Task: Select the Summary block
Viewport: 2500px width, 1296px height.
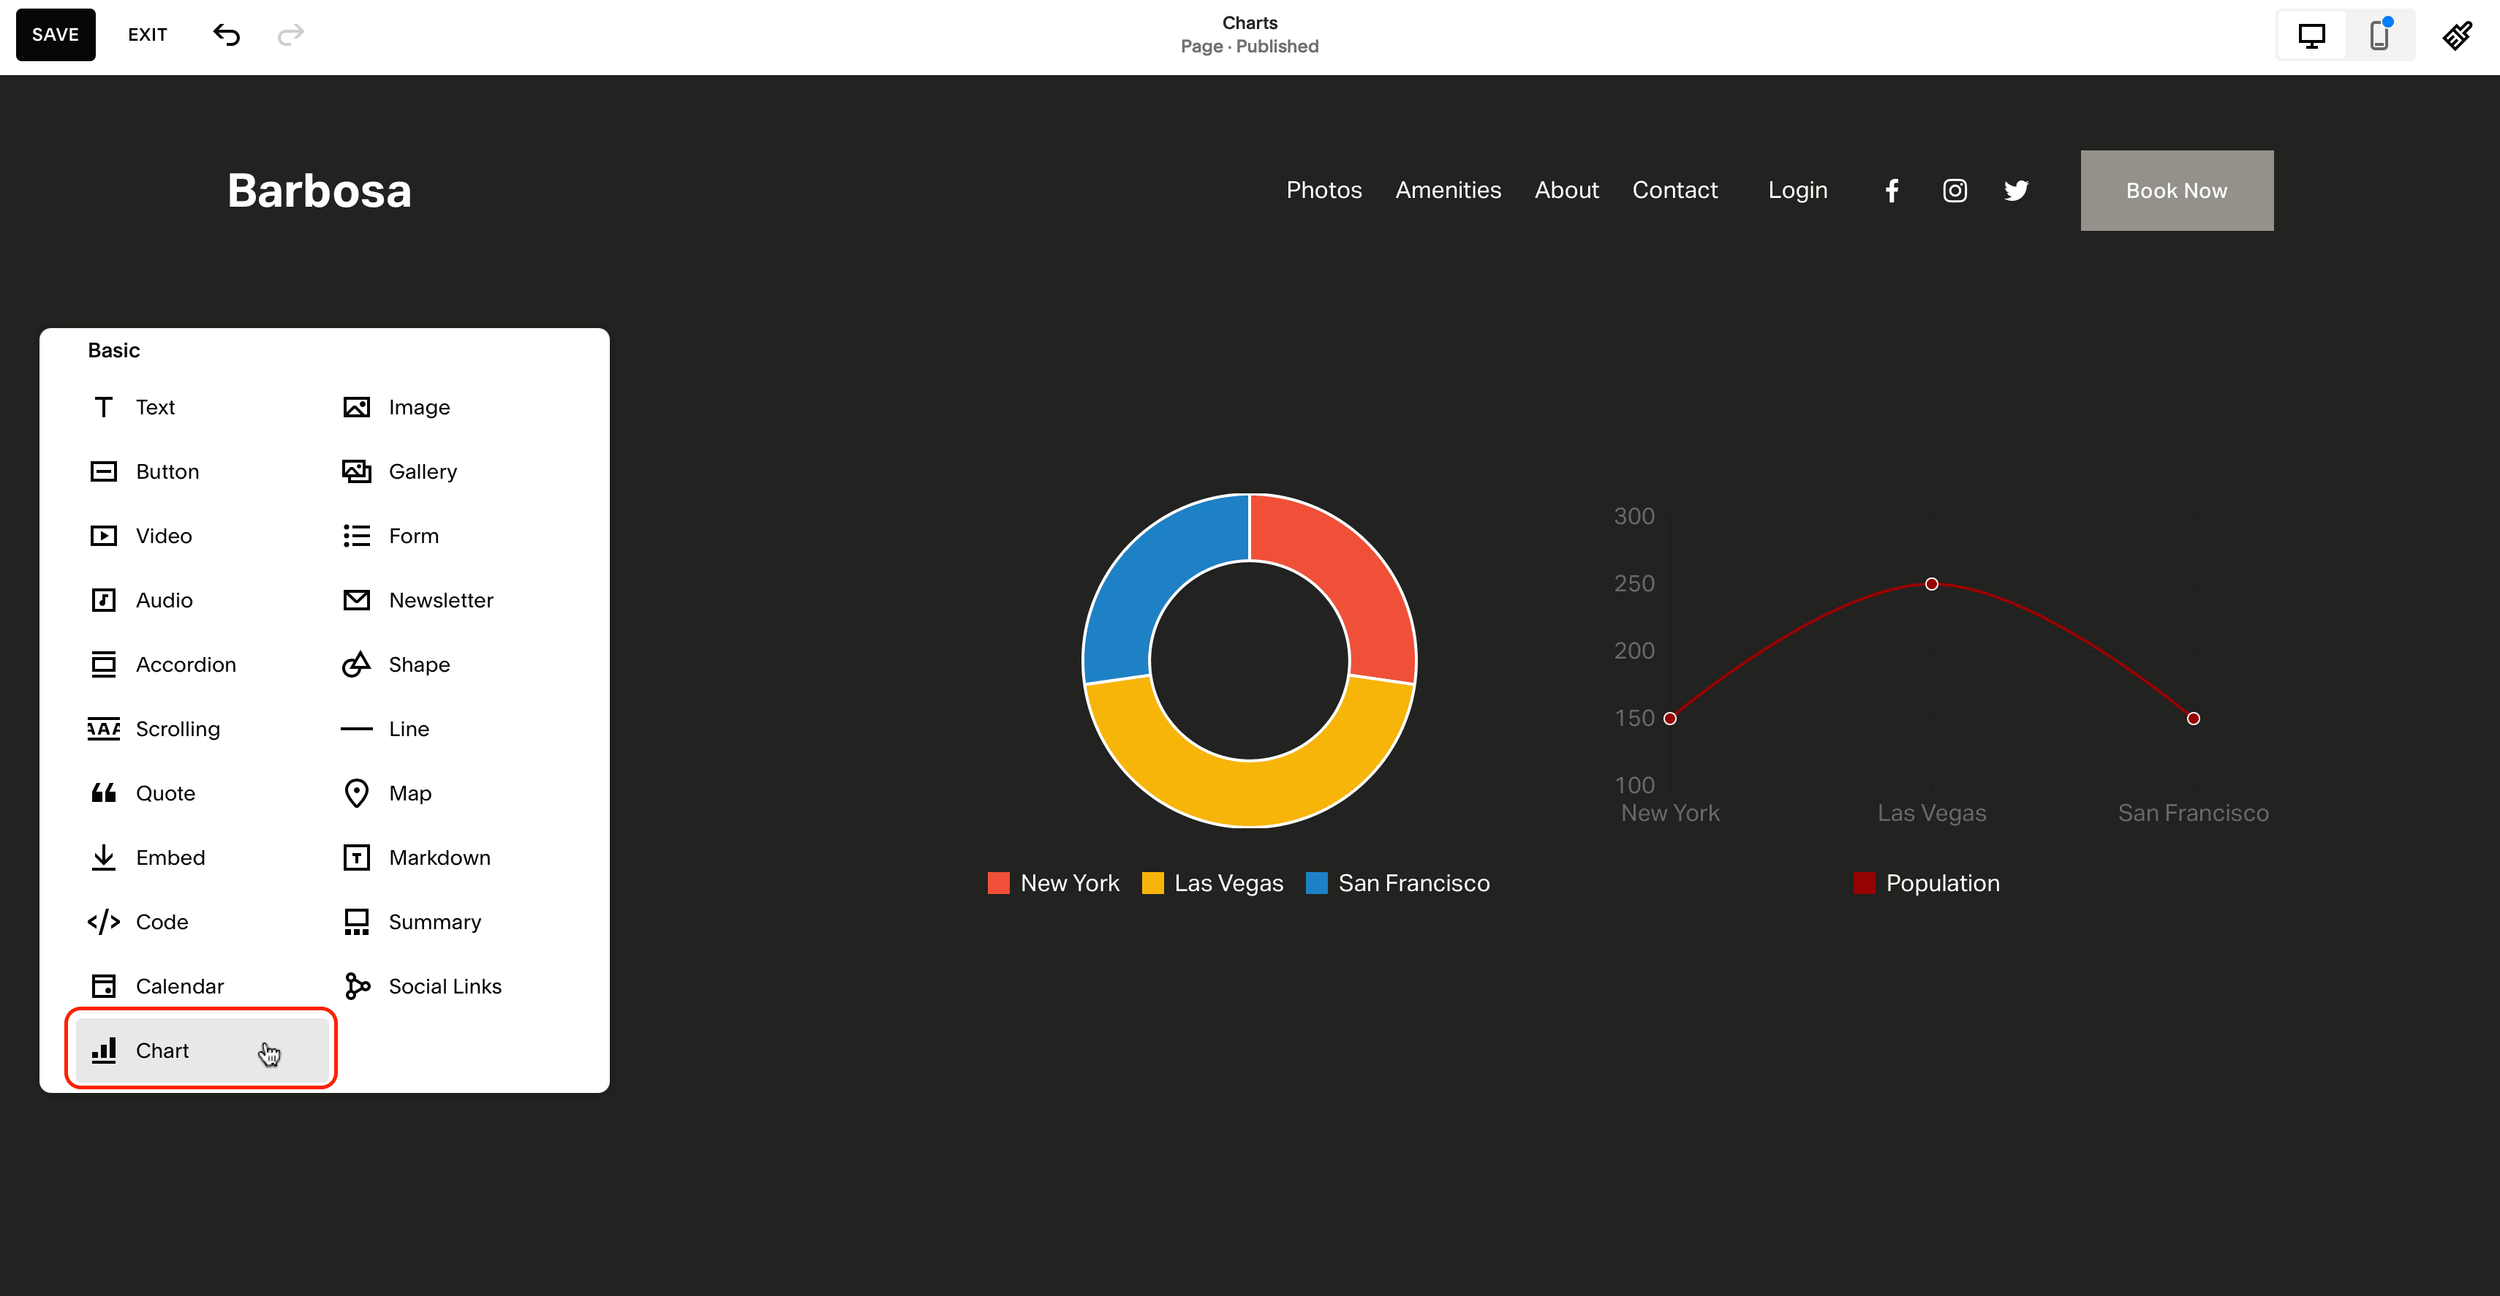Action: pyautogui.click(x=434, y=921)
